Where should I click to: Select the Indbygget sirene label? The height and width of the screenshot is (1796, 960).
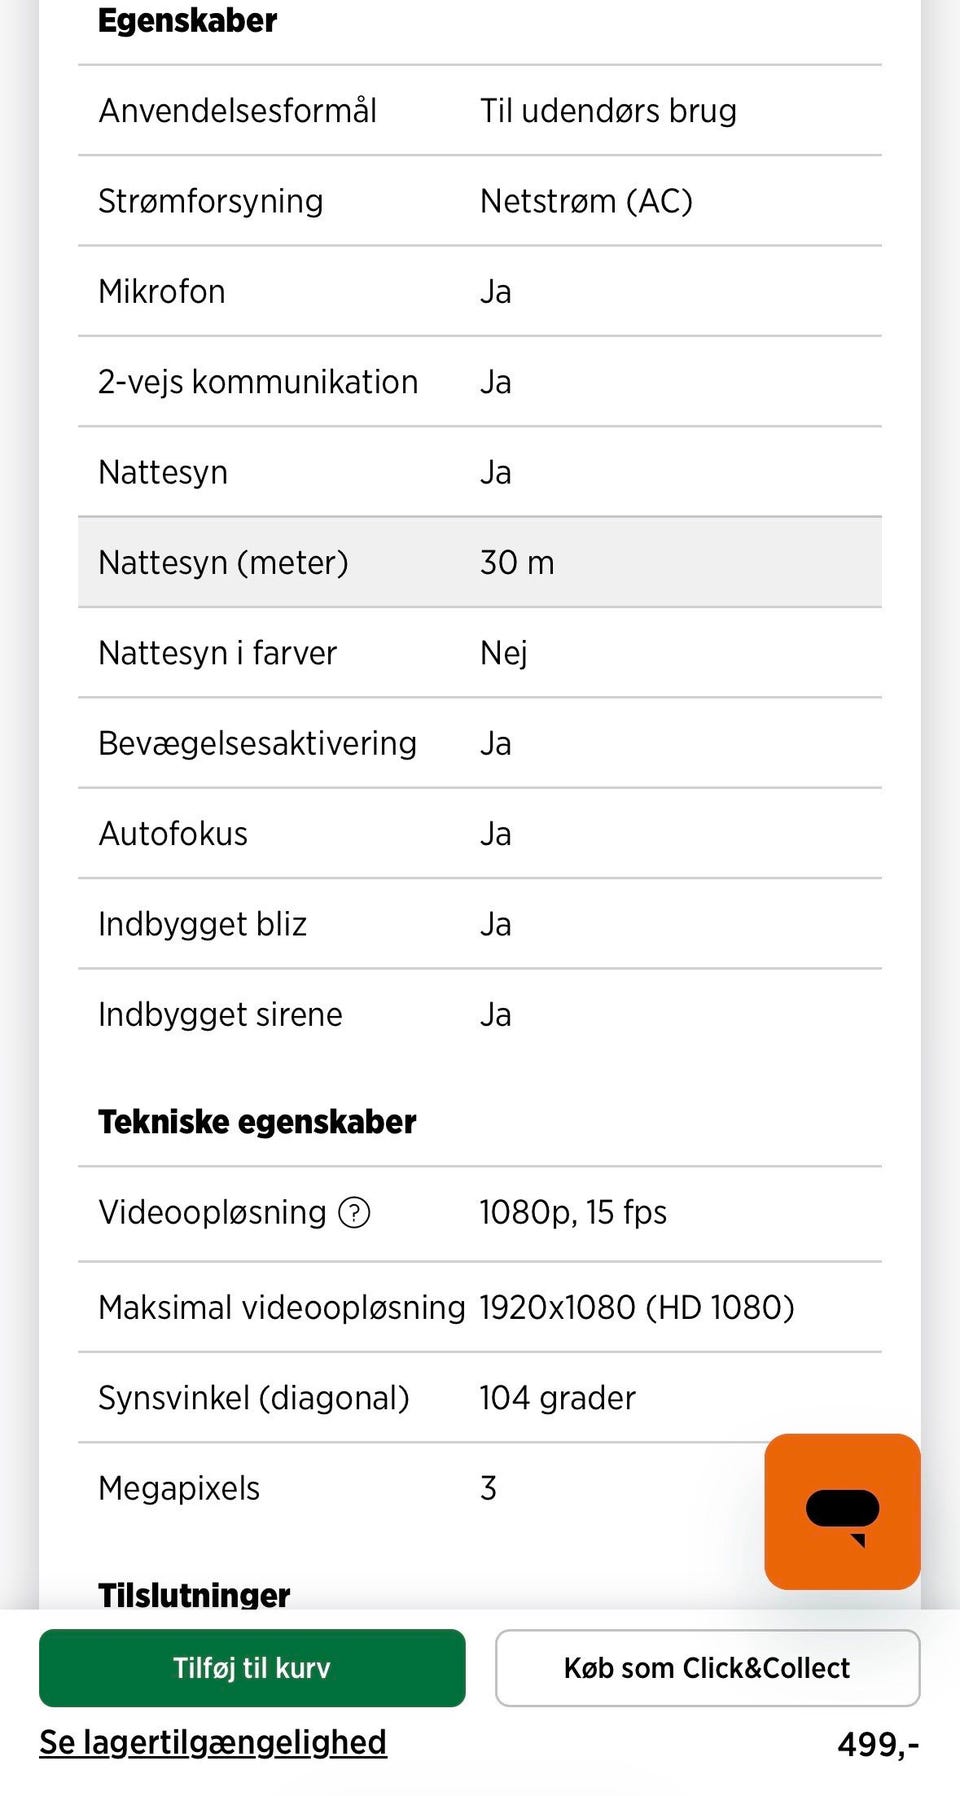coord(220,1015)
